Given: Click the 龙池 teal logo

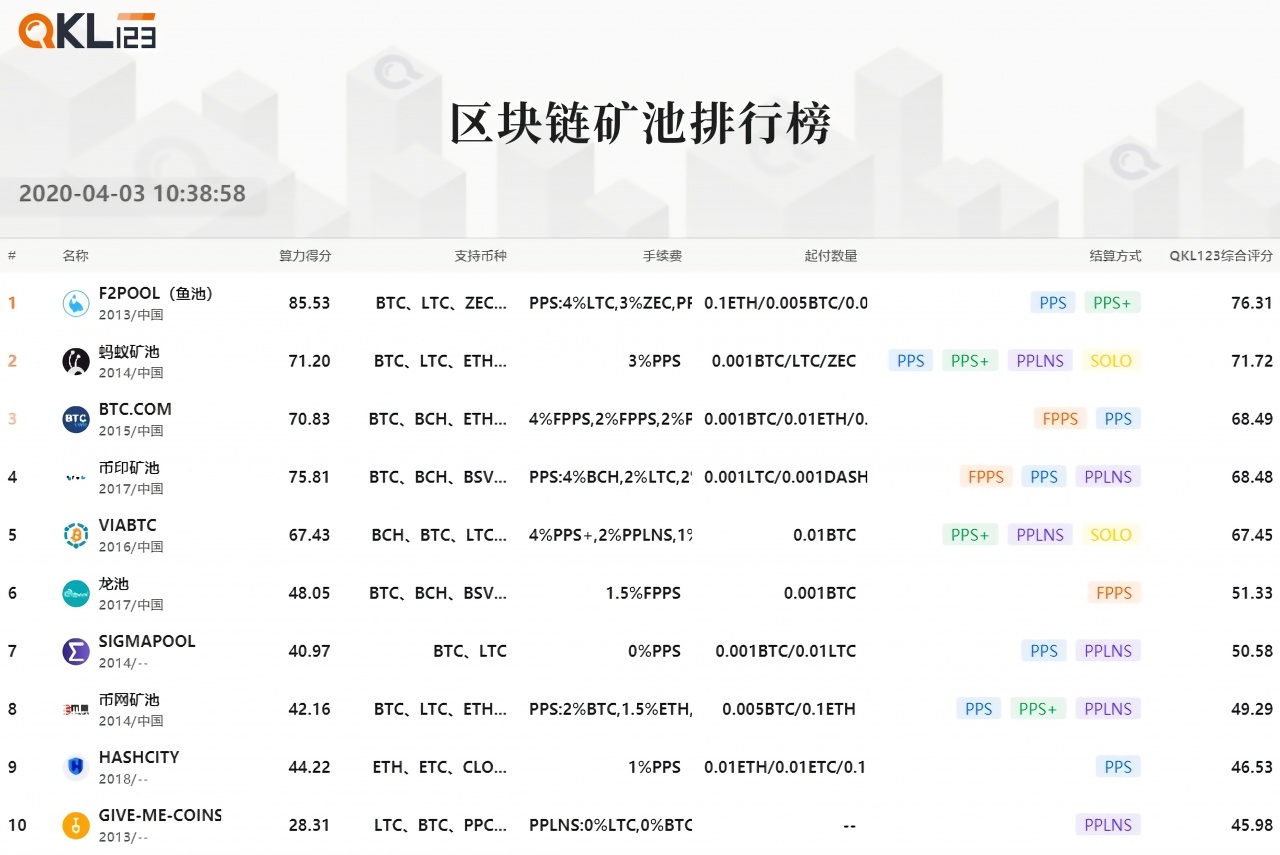Looking at the screenshot, I should click(x=76, y=593).
